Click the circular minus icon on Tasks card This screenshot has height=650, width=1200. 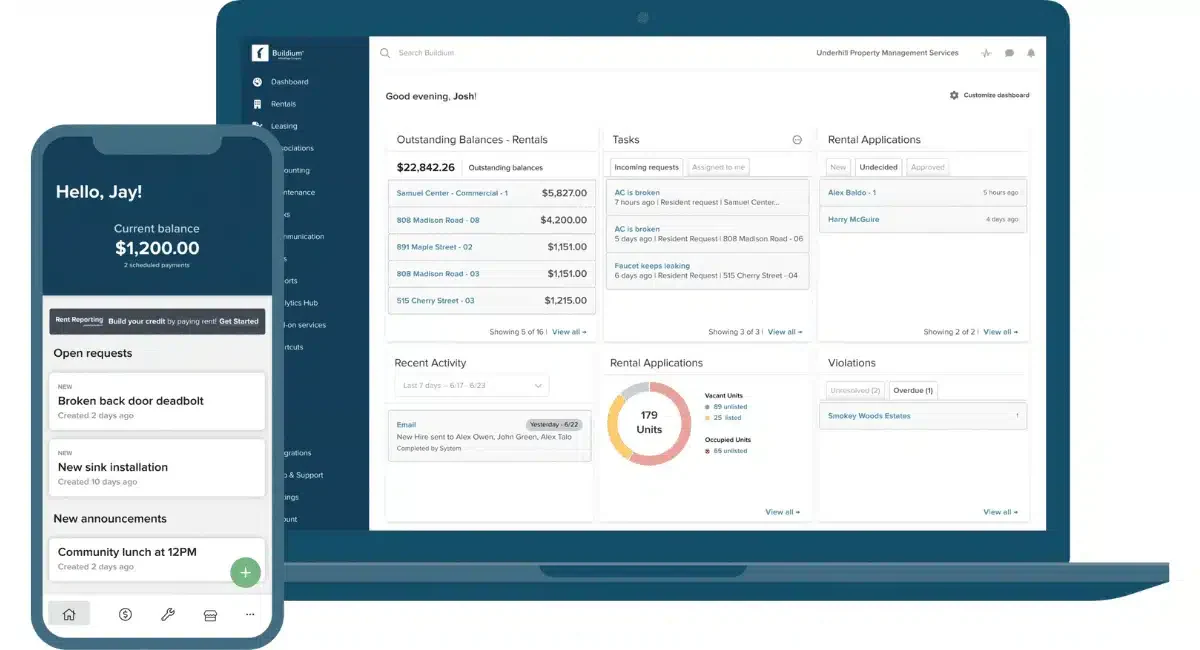[x=797, y=140]
